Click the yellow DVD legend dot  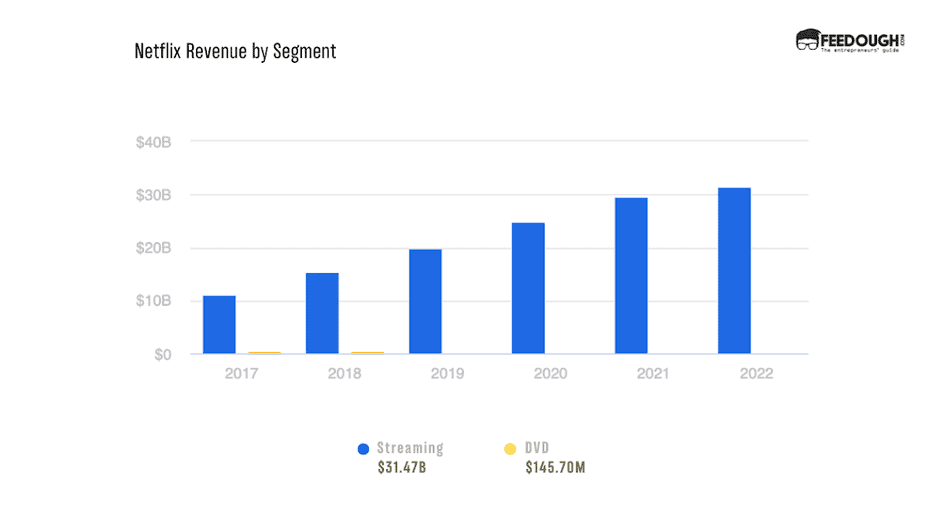(511, 449)
